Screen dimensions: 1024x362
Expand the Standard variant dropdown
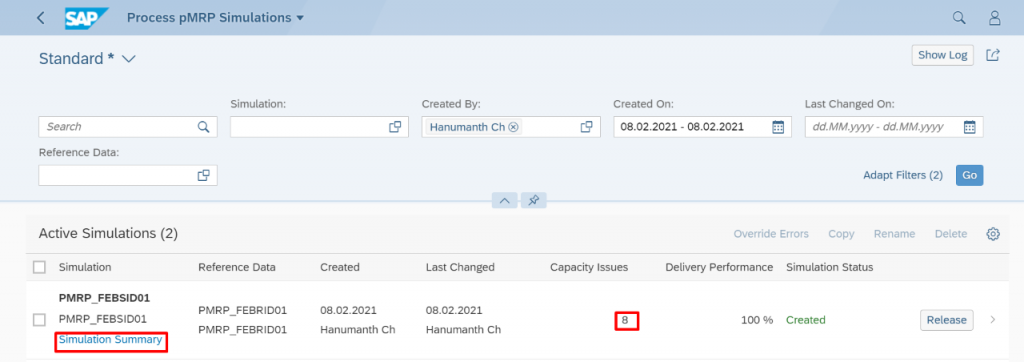pos(129,58)
